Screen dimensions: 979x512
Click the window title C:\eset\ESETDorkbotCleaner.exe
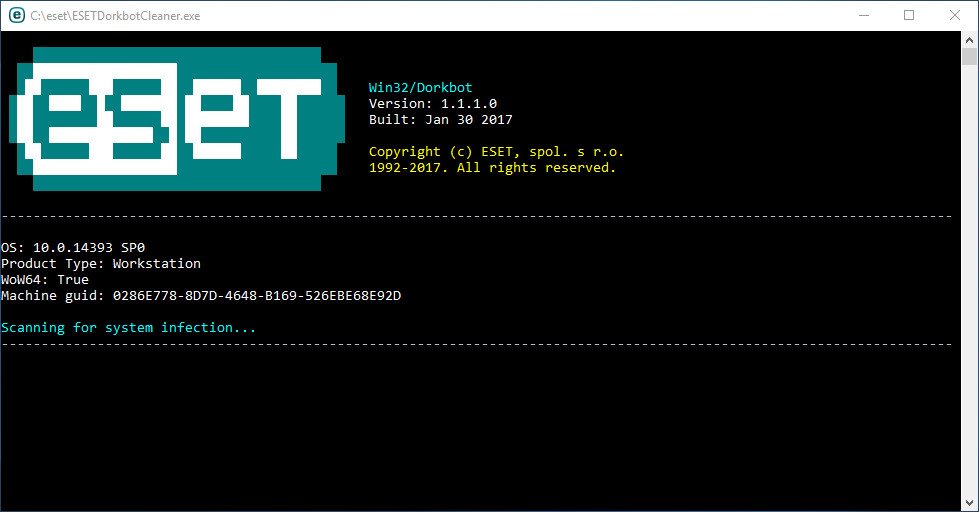(116, 16)
